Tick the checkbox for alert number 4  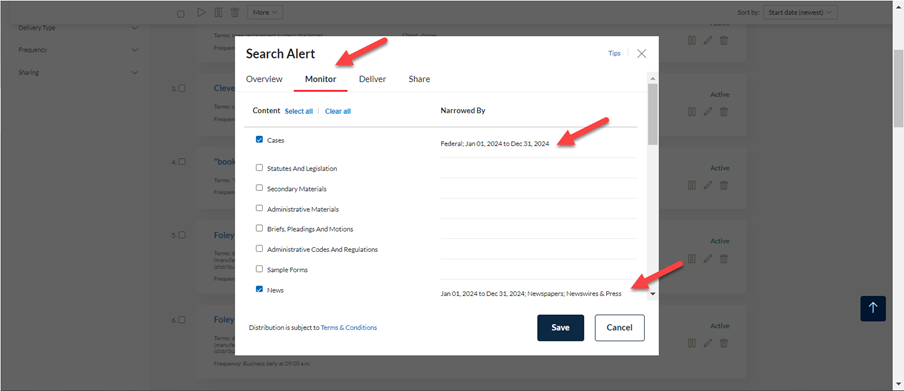click(182, 162)
